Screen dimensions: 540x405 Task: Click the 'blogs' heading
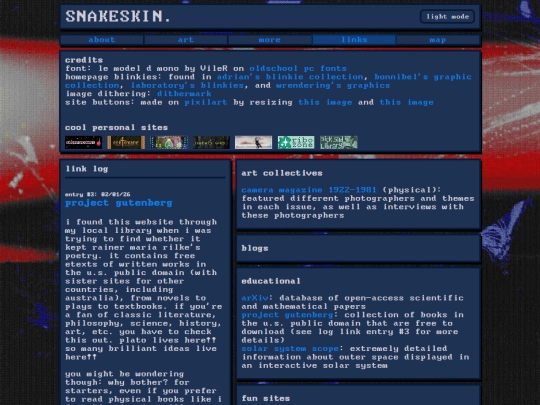pyautogui.click(x=255, y=248)
